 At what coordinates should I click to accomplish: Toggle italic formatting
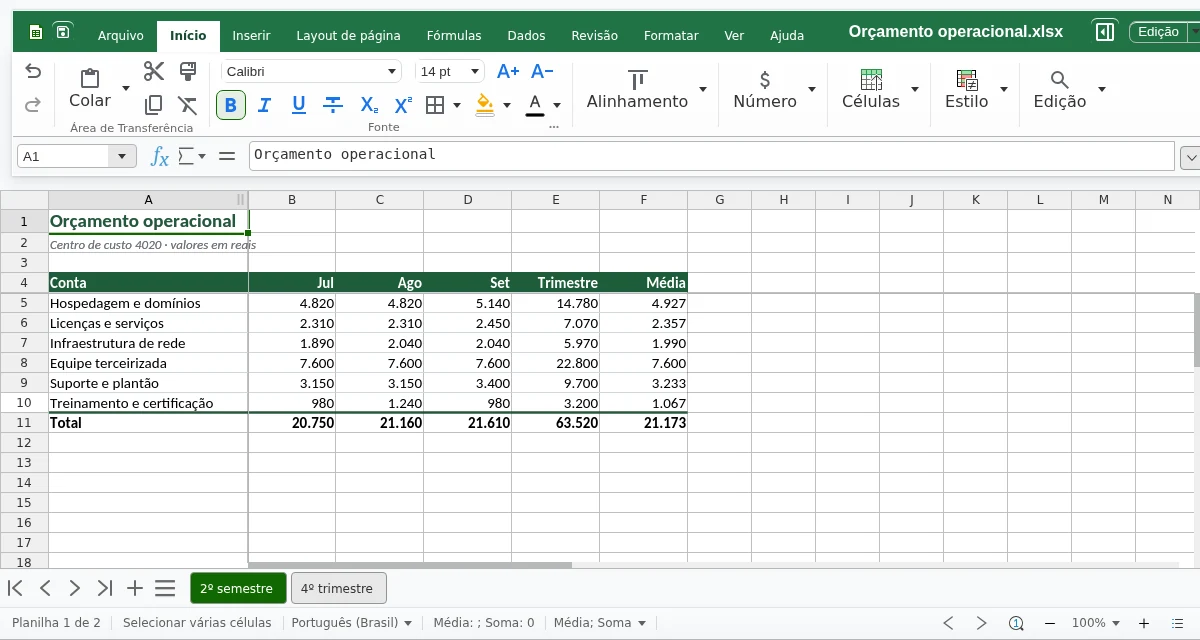[x=265, y=104]
